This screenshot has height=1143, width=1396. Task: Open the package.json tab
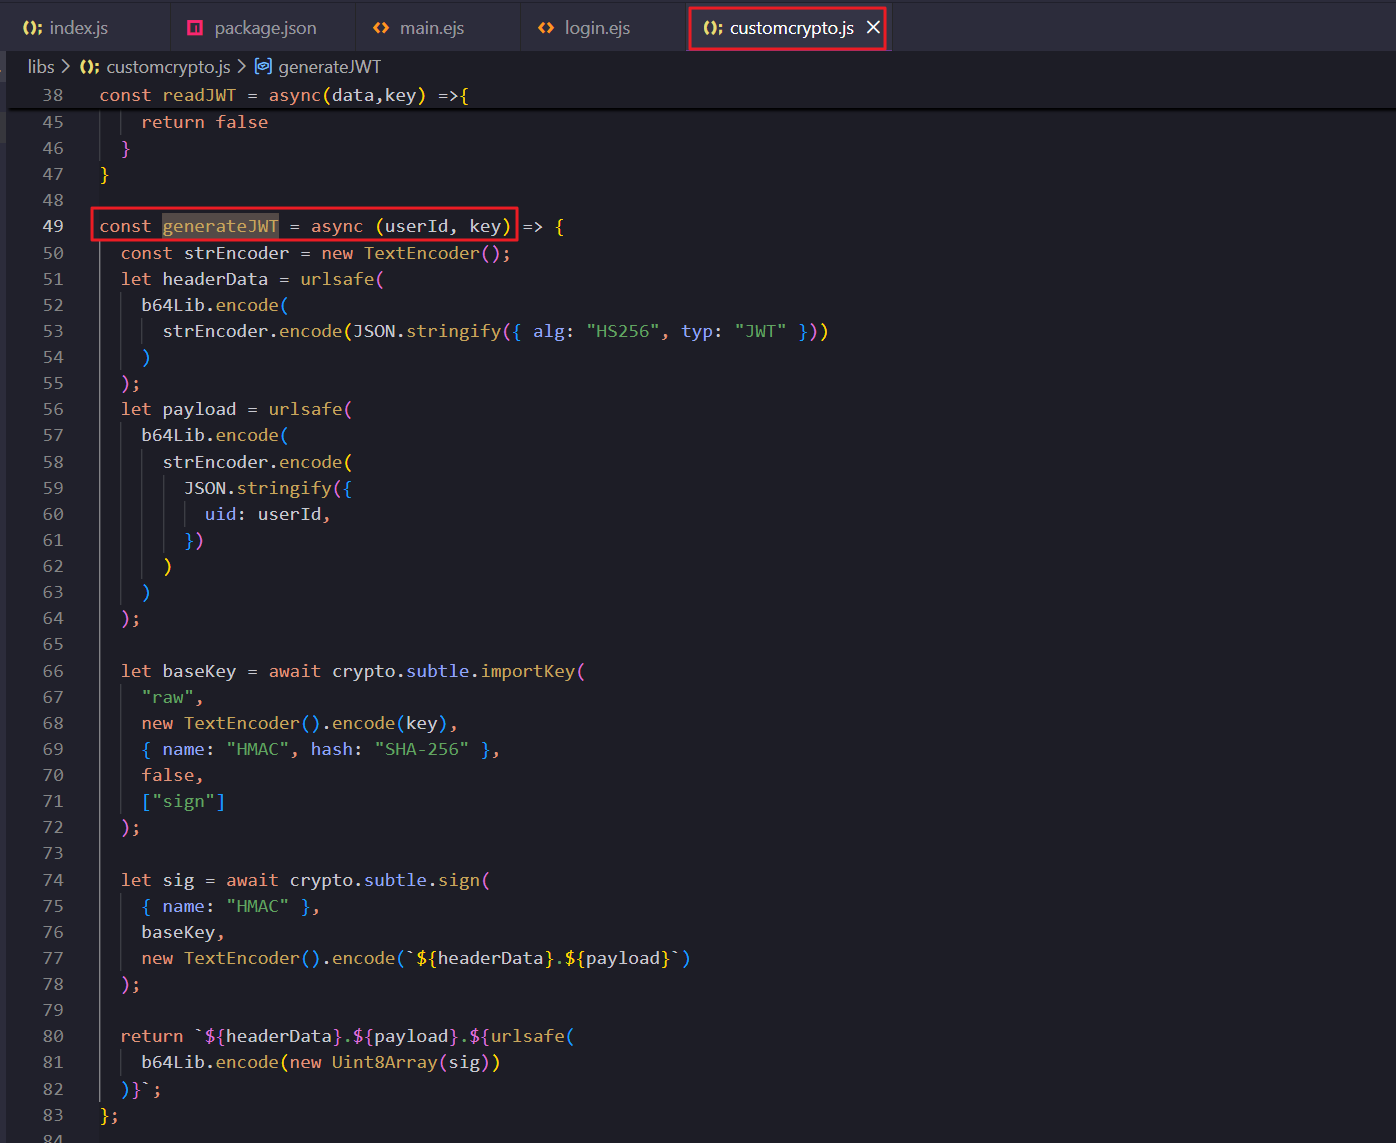(x=265, y=28)
